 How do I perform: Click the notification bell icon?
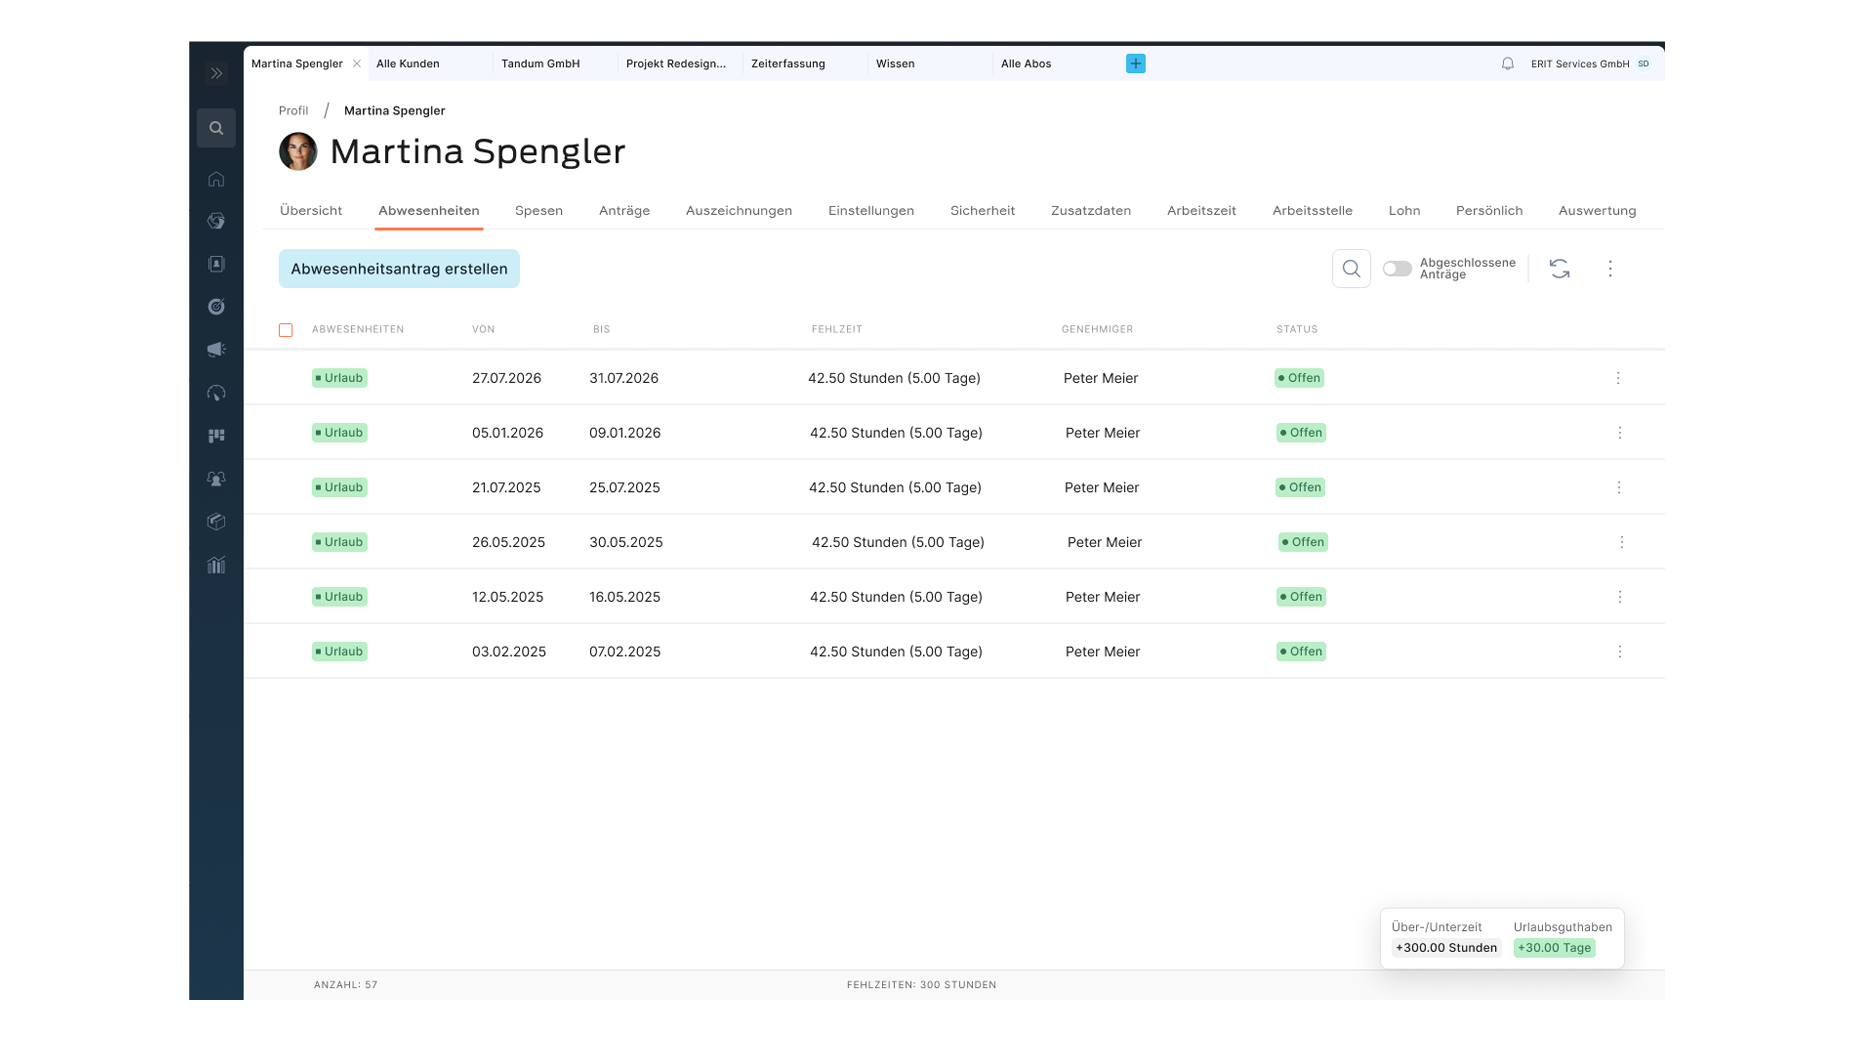click(x=1507, y=64)
